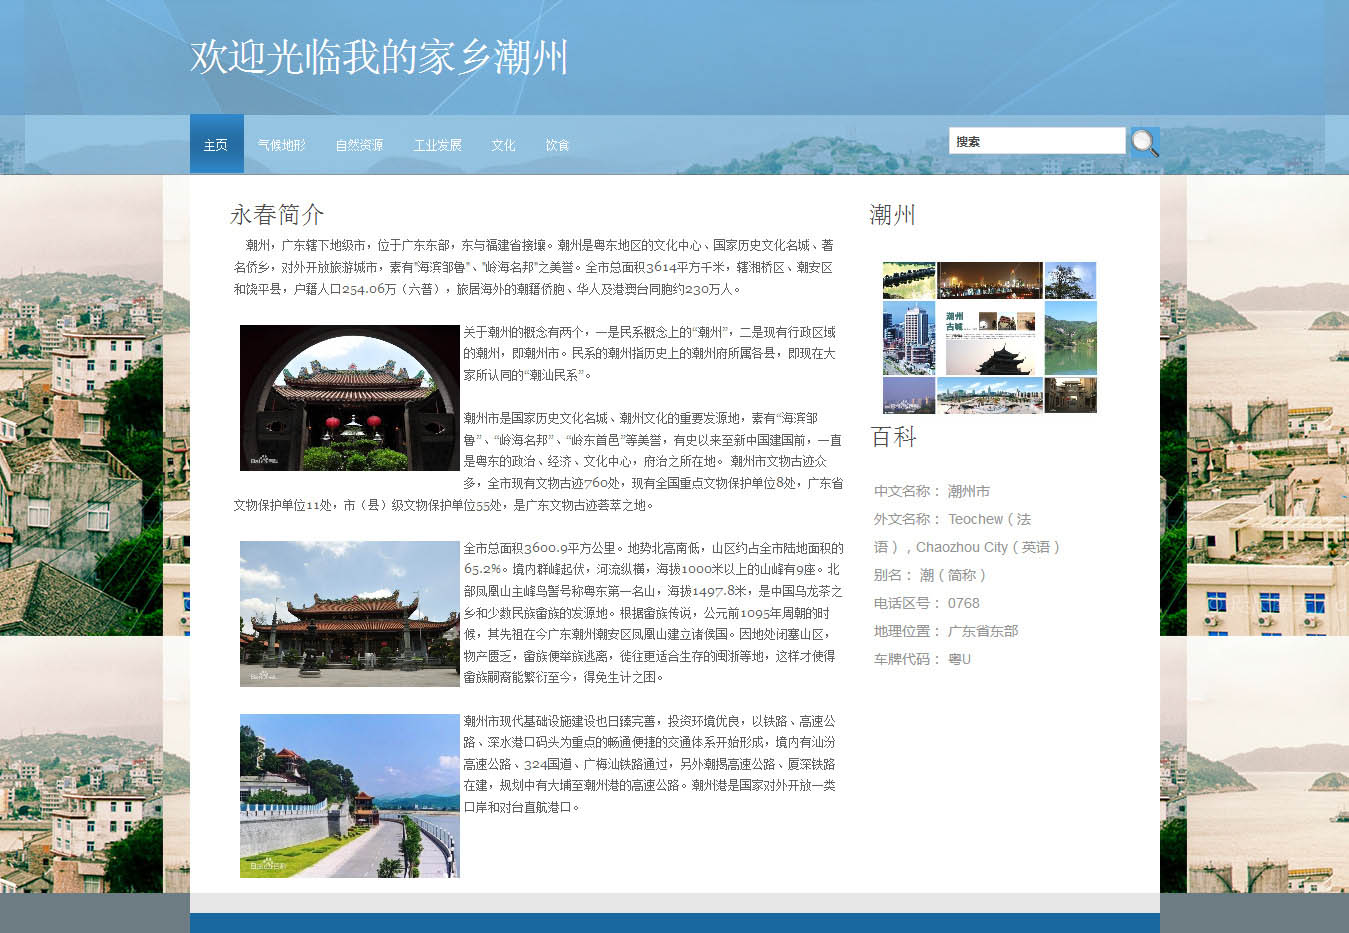Open the 主页 navigation tab
This screenshot has height=933, width=1349.
[216, 145]
